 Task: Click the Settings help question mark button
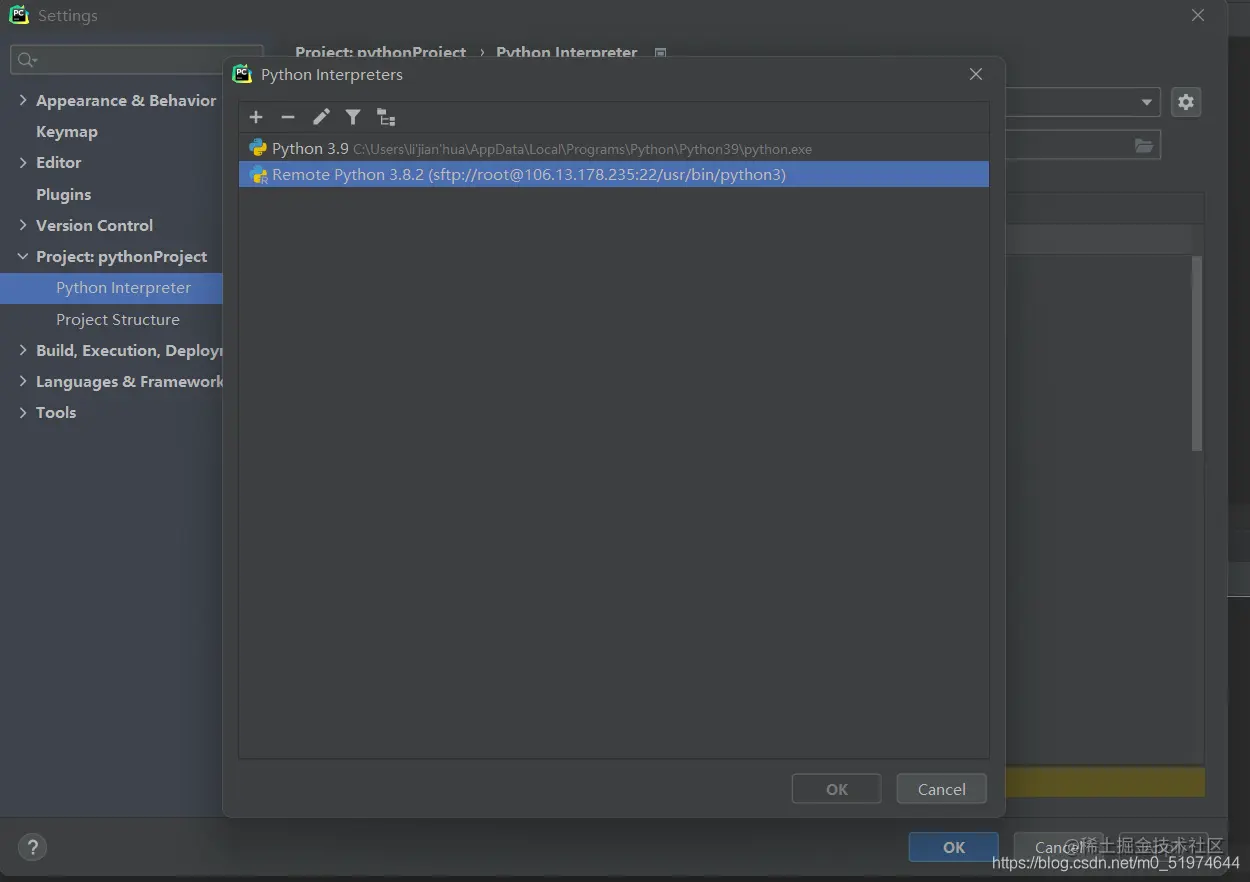point(33,848)
